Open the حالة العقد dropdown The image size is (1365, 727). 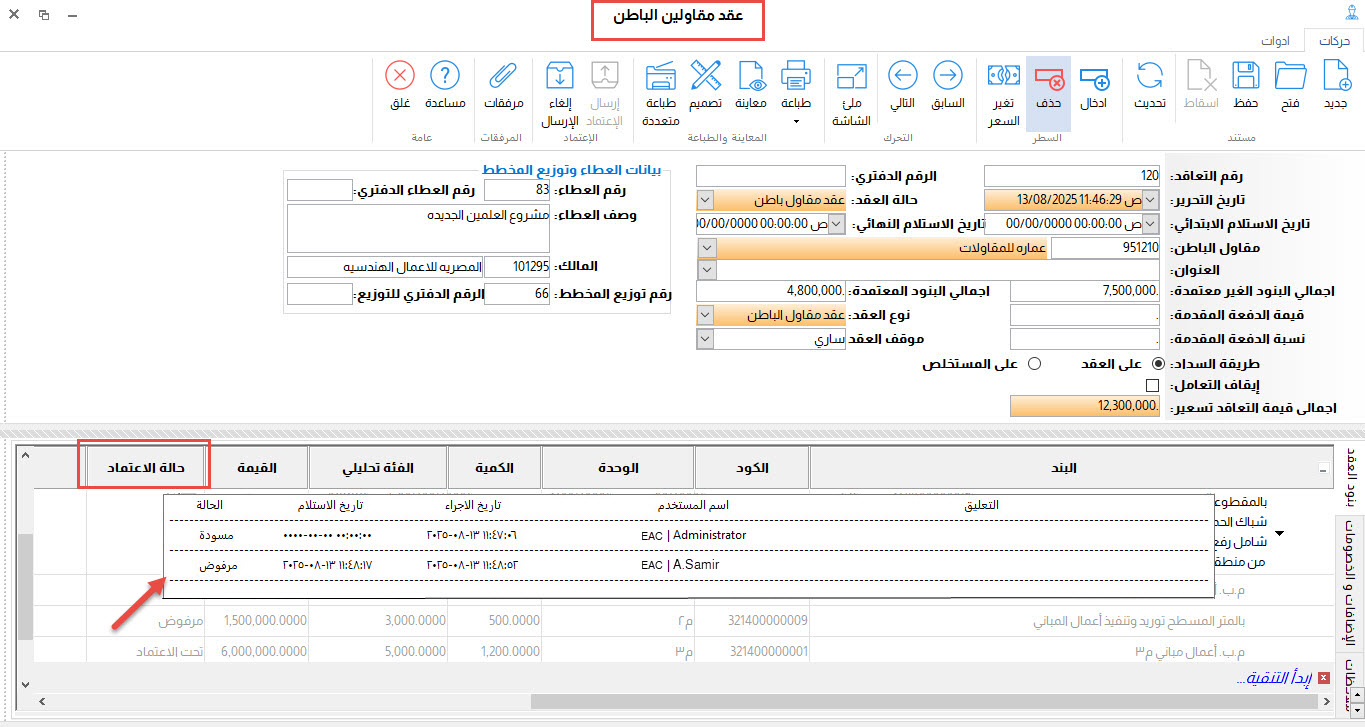point(705,200)
